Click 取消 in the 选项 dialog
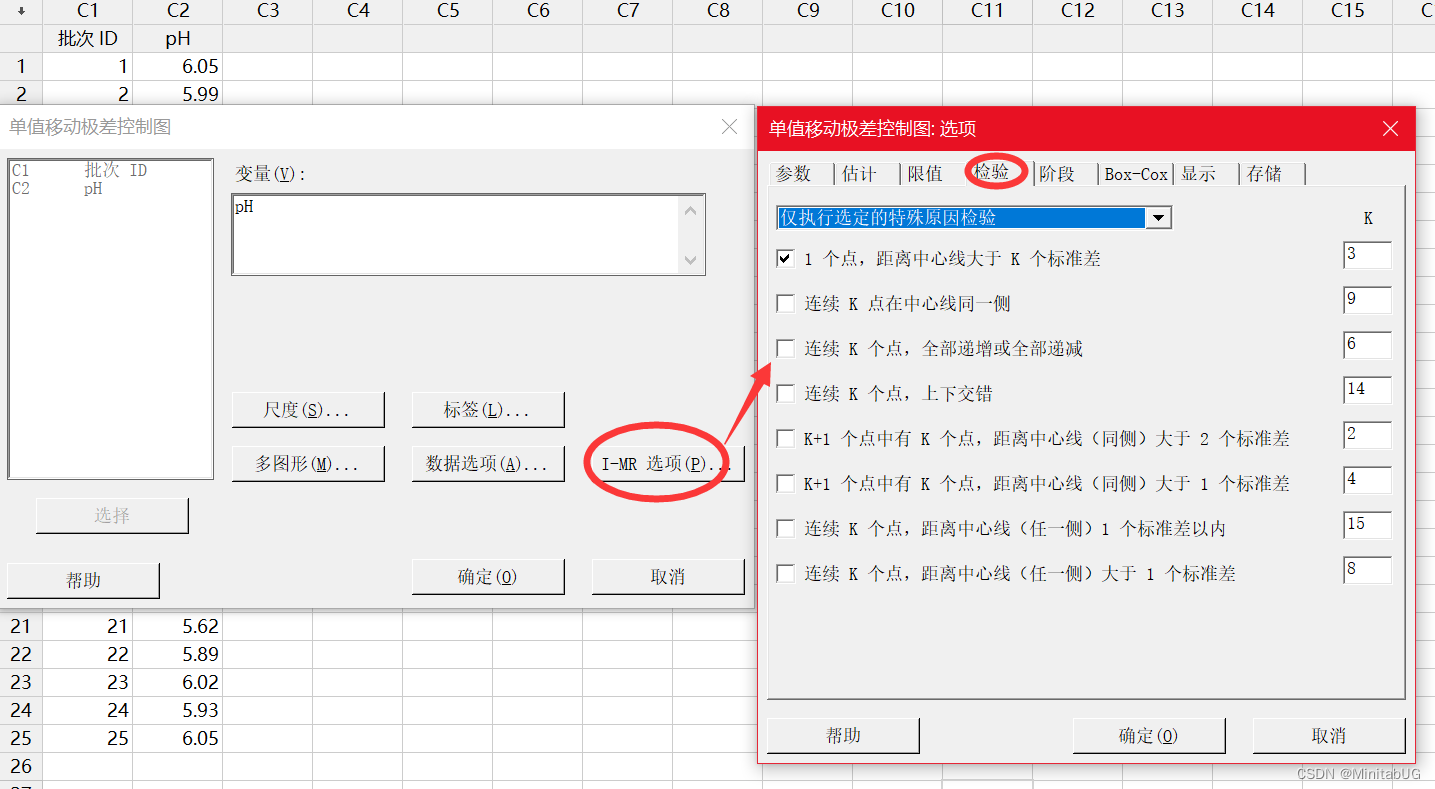The image size is (1435, 789). coord(1329,736)
